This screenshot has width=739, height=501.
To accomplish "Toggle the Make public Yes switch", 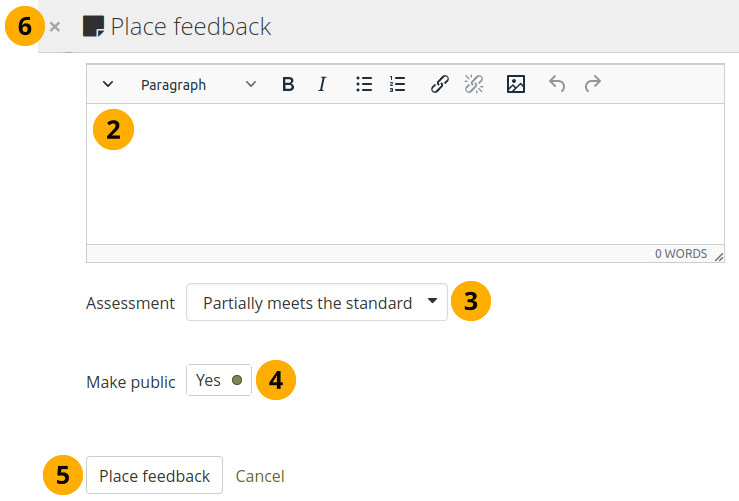I will tap(218, 380).
